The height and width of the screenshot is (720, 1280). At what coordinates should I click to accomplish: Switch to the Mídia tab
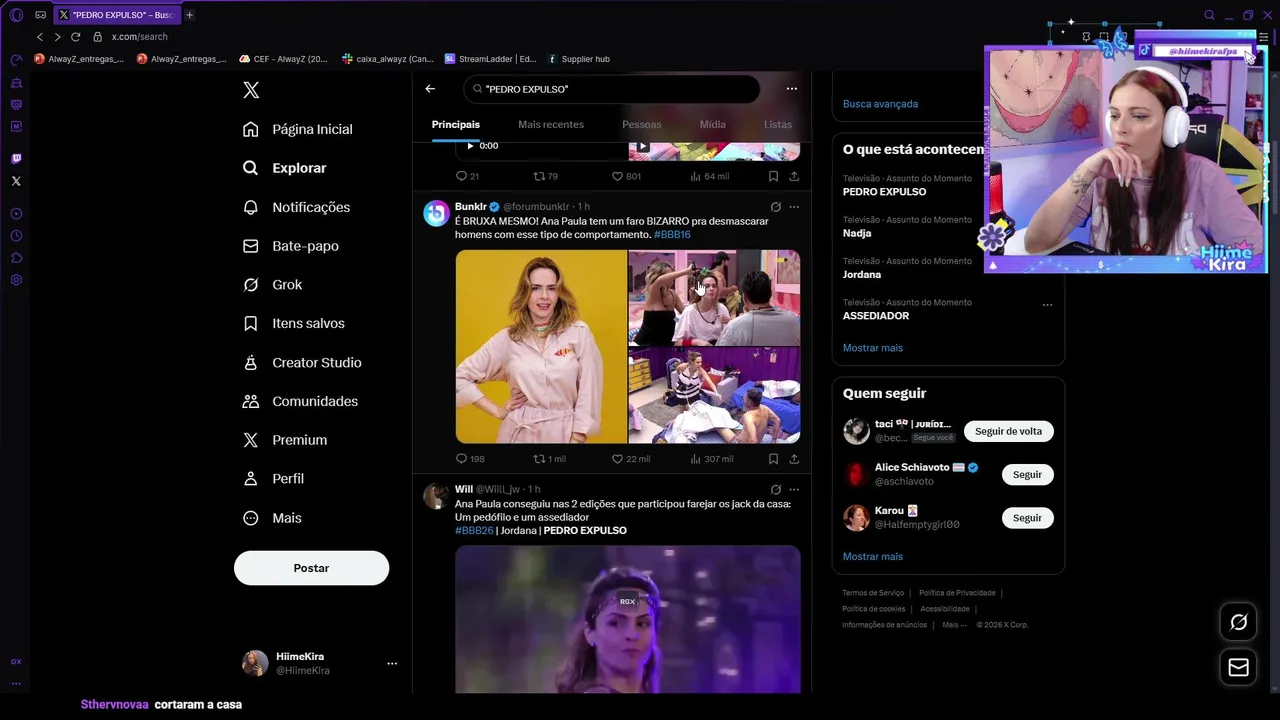713,124
